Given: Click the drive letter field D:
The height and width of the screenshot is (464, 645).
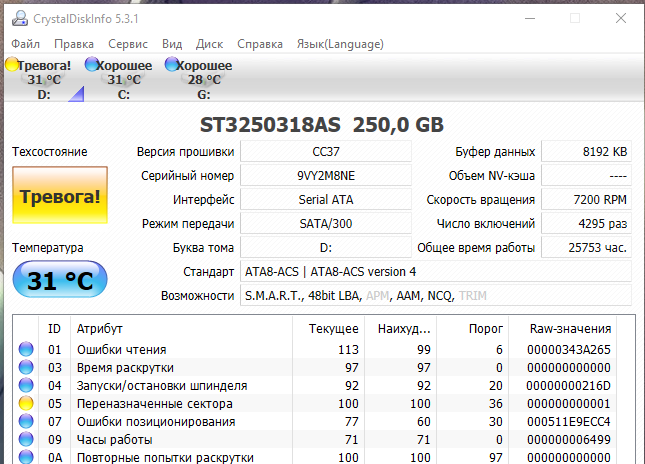Looking at the screenshot, I should 326,248.
